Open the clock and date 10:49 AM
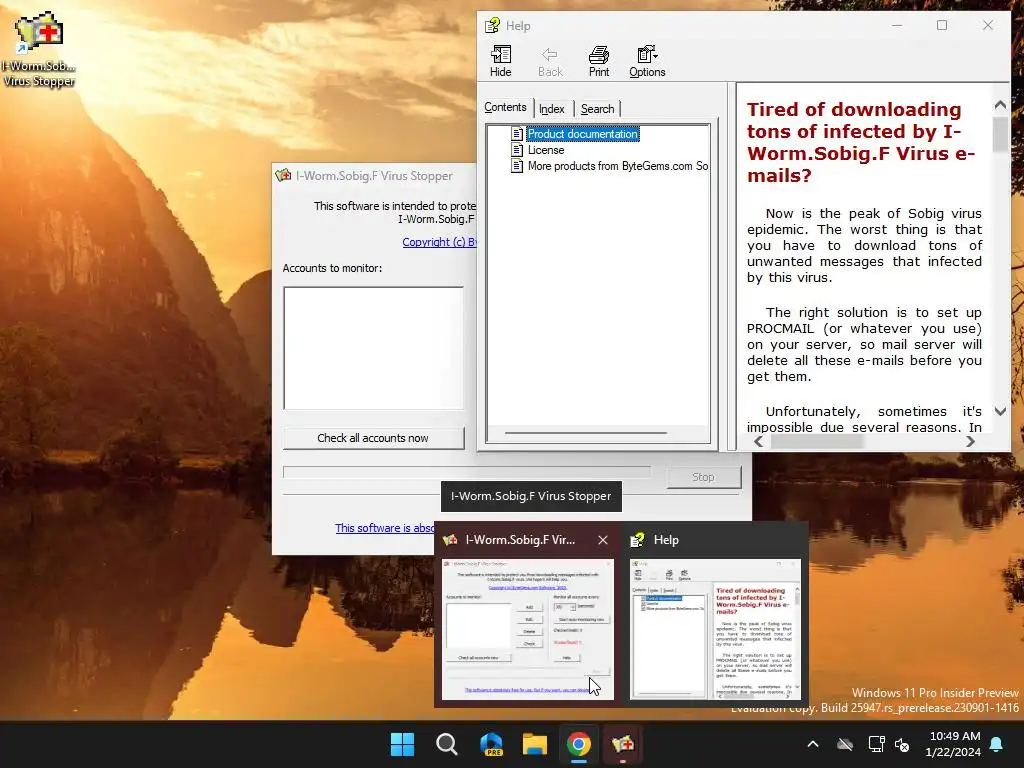 point(953,744)
